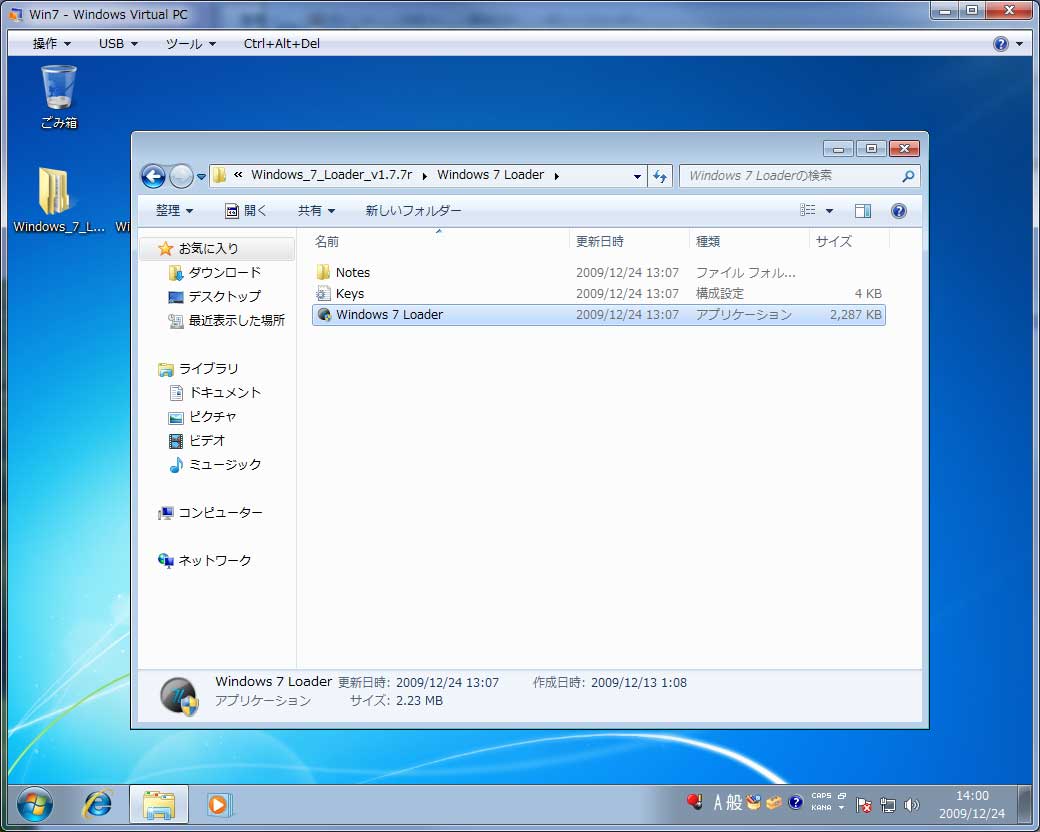Open the volume speaker tray icon

pos(912,805)
